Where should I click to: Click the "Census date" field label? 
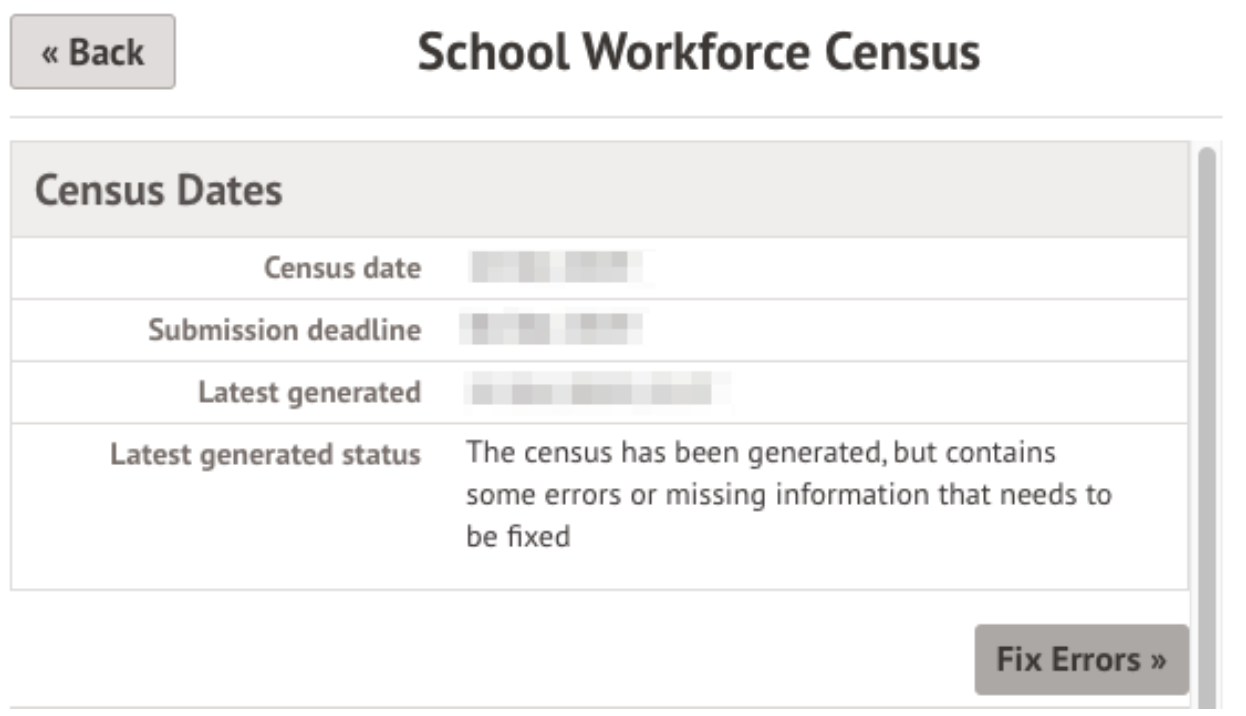342,268
